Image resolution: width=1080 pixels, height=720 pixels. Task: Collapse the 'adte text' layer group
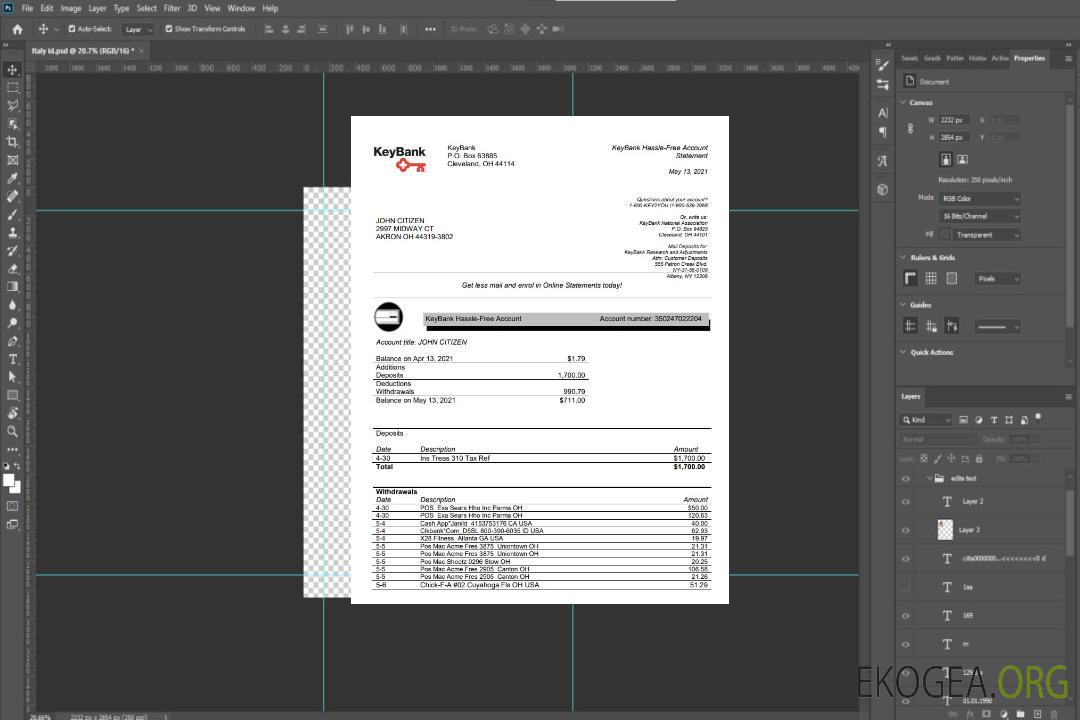coord(929,478)
